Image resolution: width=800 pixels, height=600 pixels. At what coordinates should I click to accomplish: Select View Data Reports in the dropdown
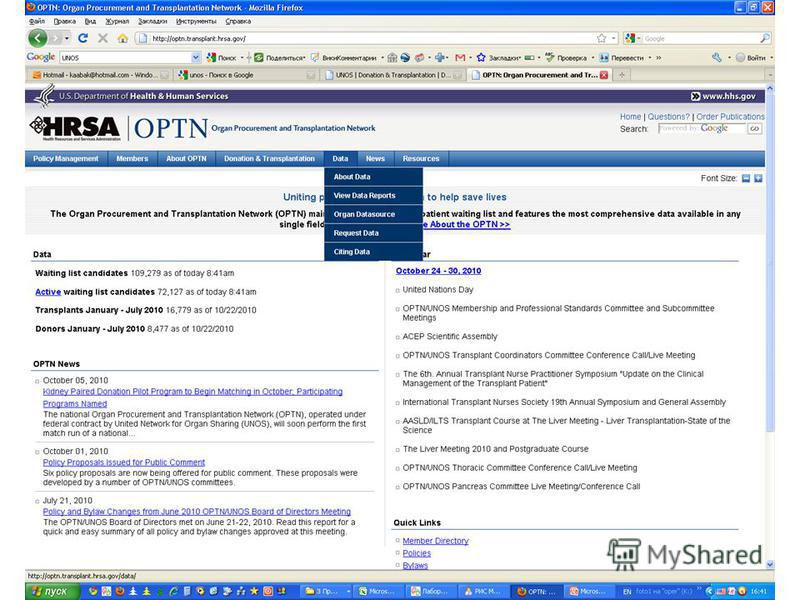point(373,195)
